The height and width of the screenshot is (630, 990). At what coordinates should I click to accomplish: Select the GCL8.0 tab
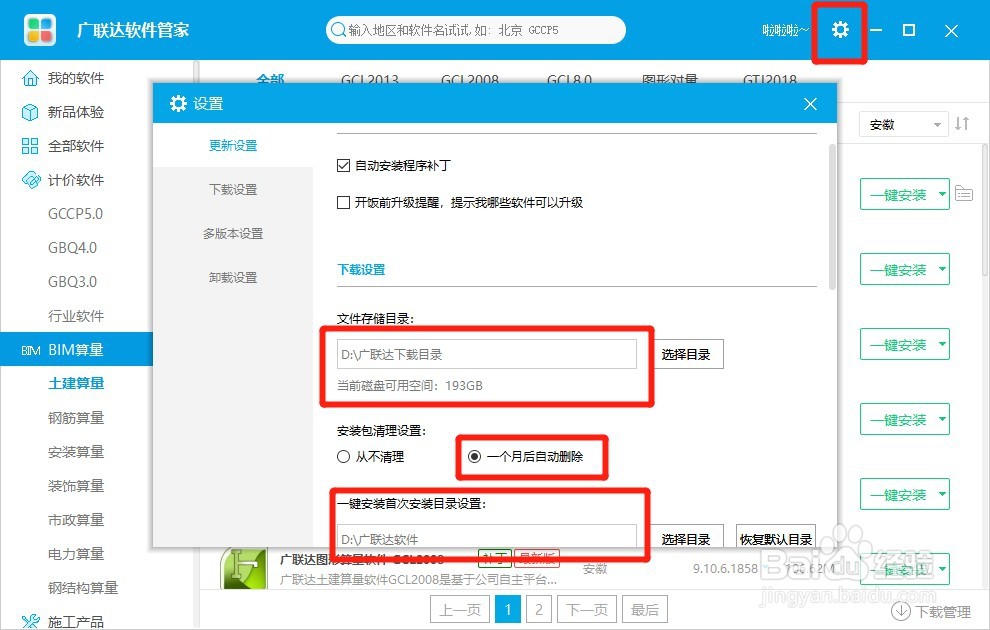tap(569, 80)
